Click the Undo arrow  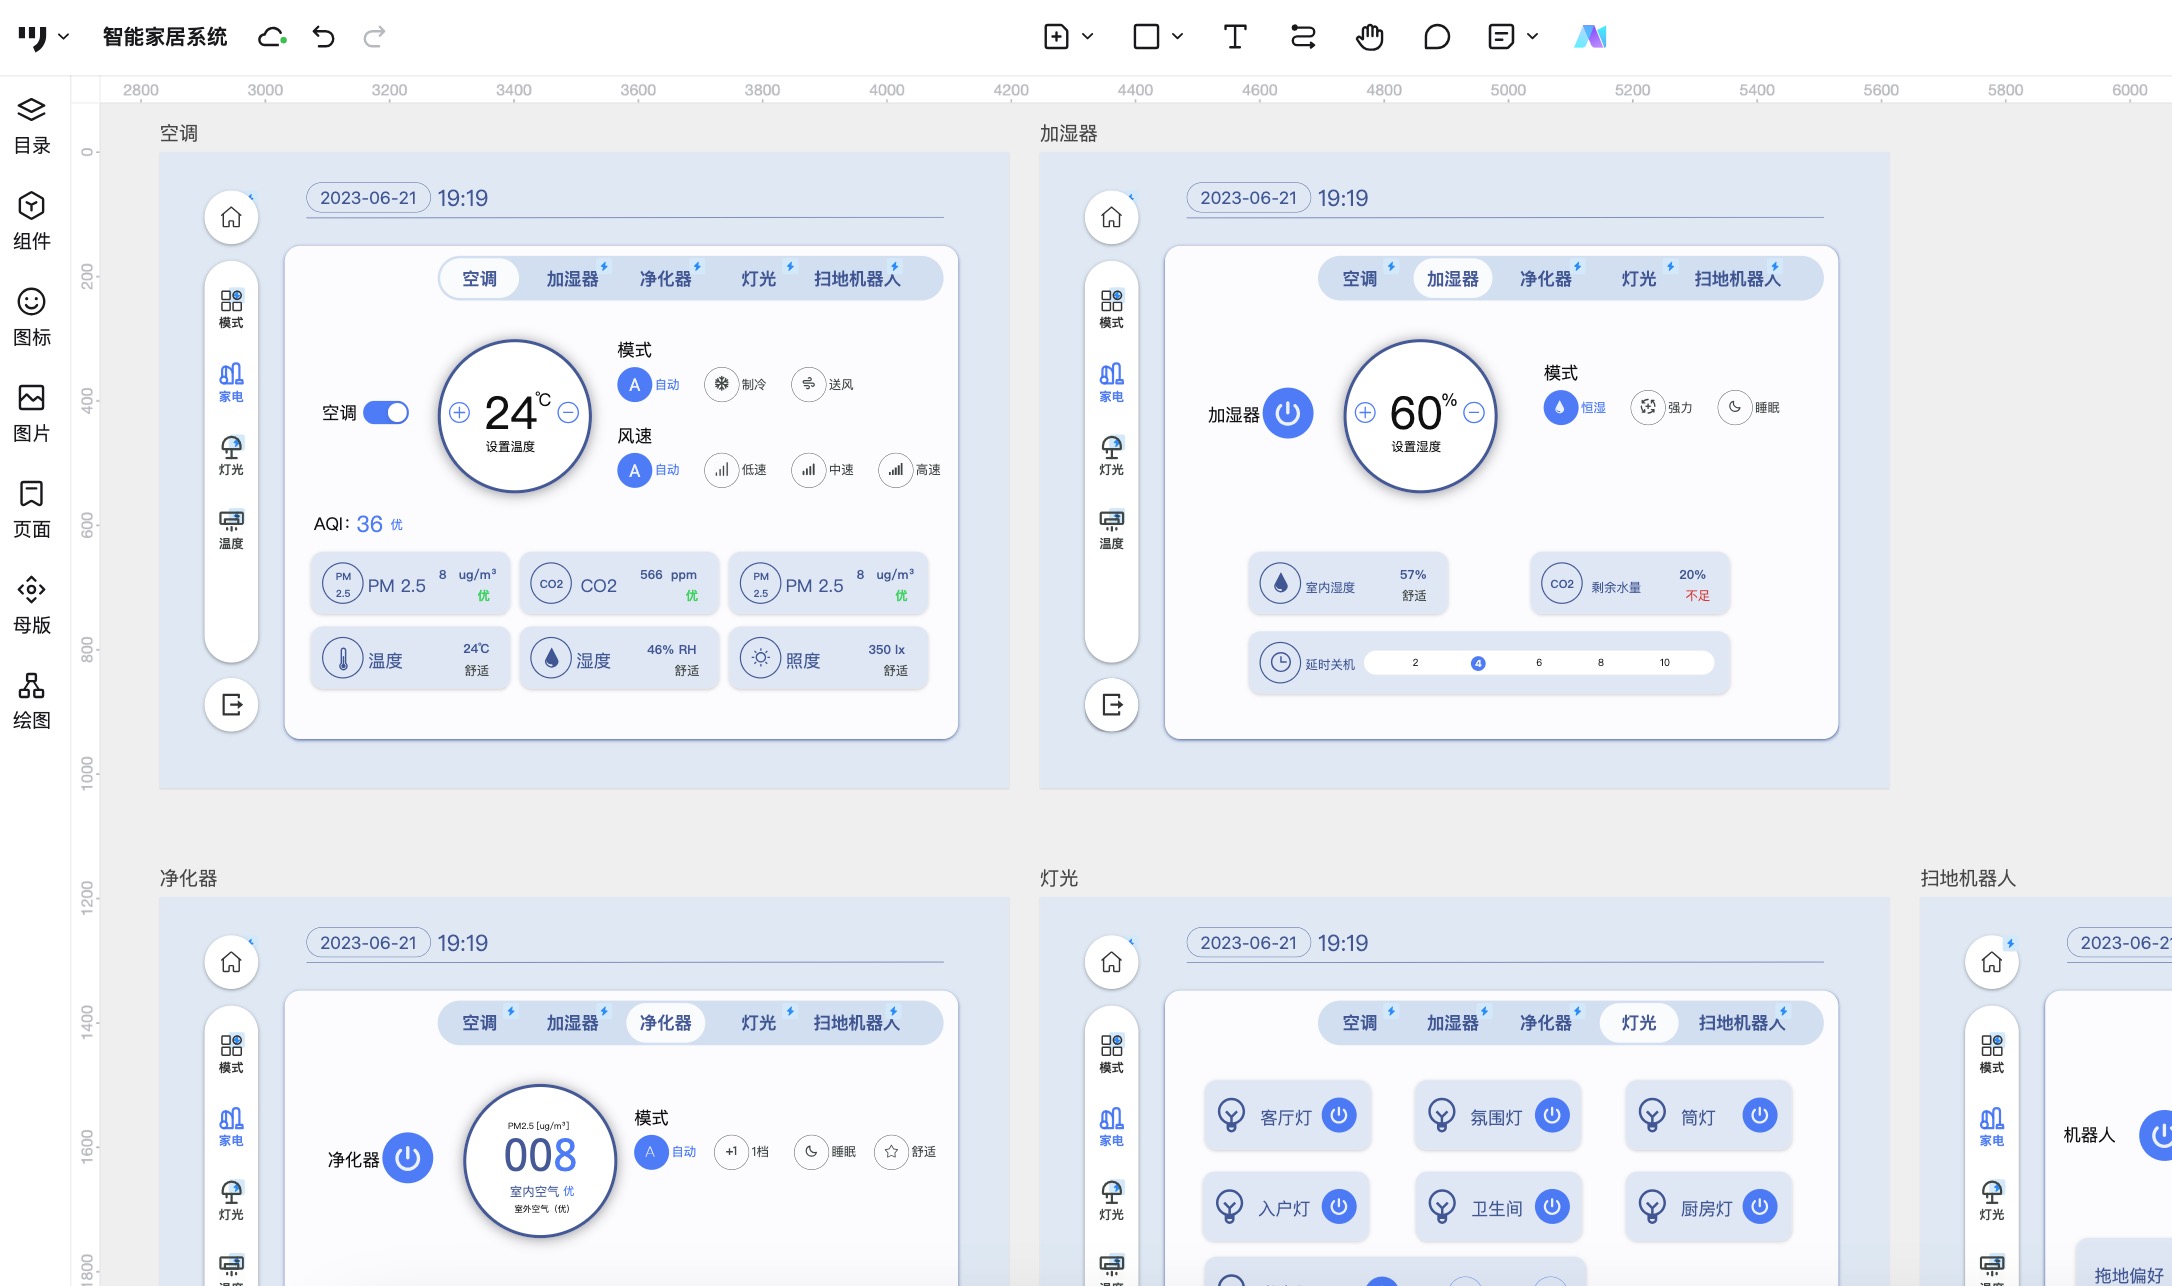coord(323,37)
